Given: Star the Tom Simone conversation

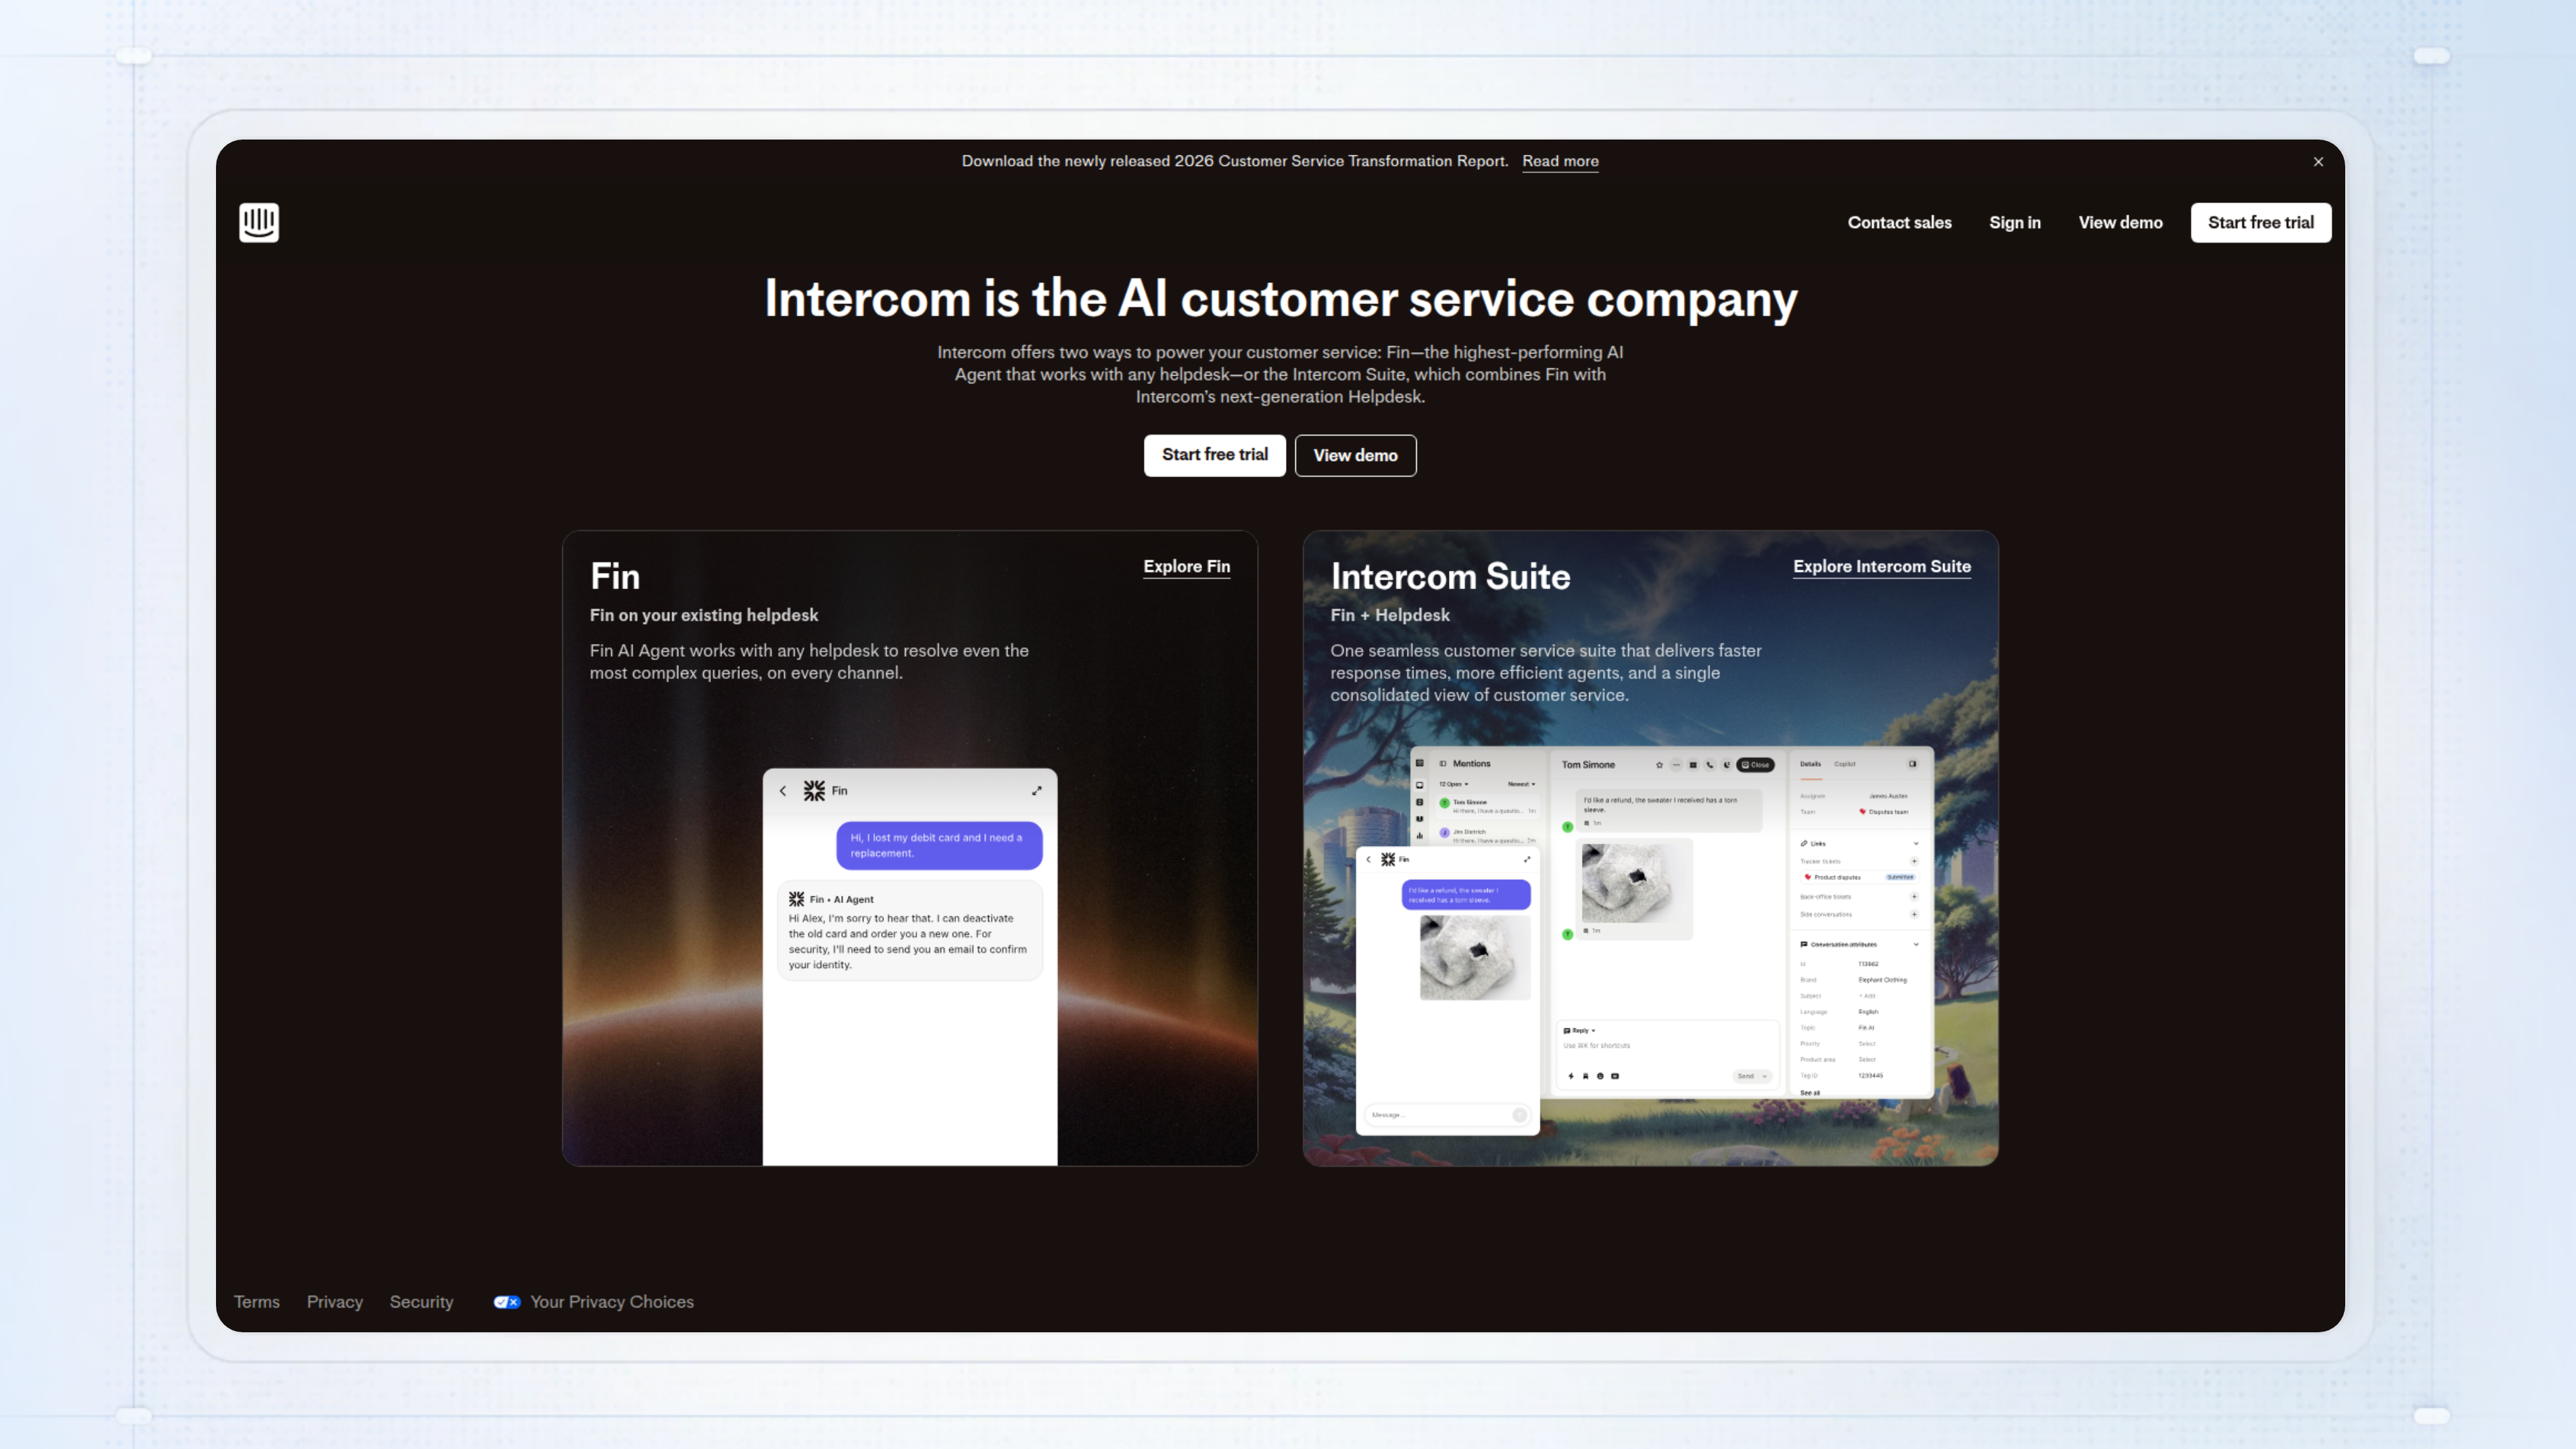Looking at the screenshot, I should point(1659,765).
